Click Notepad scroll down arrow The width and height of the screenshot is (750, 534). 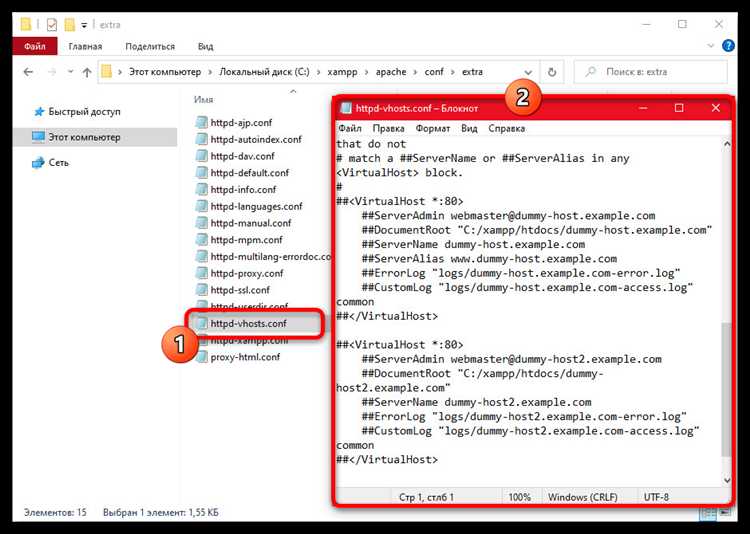click(727, 480)
